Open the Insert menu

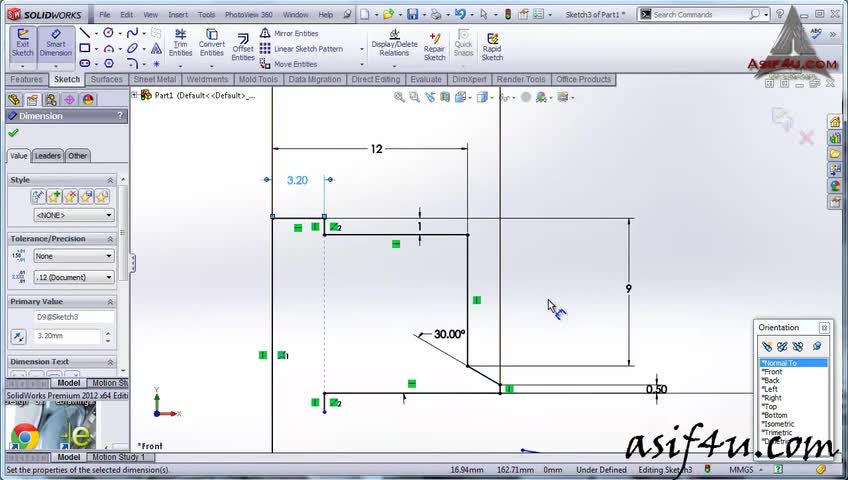178,15
